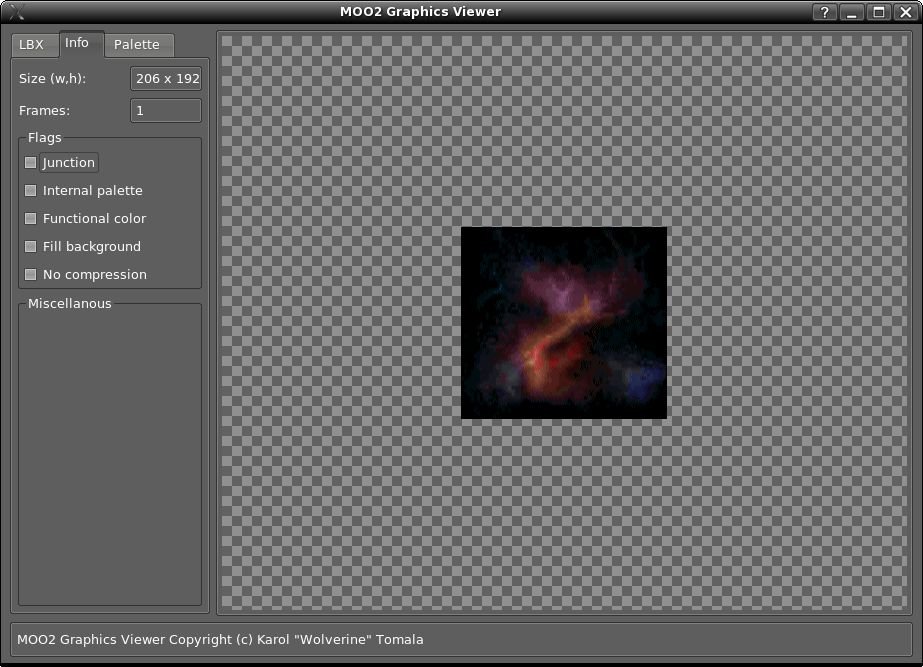Check the Functional color option
Viewport: 923px width, 667px height.
coord(30,218)
